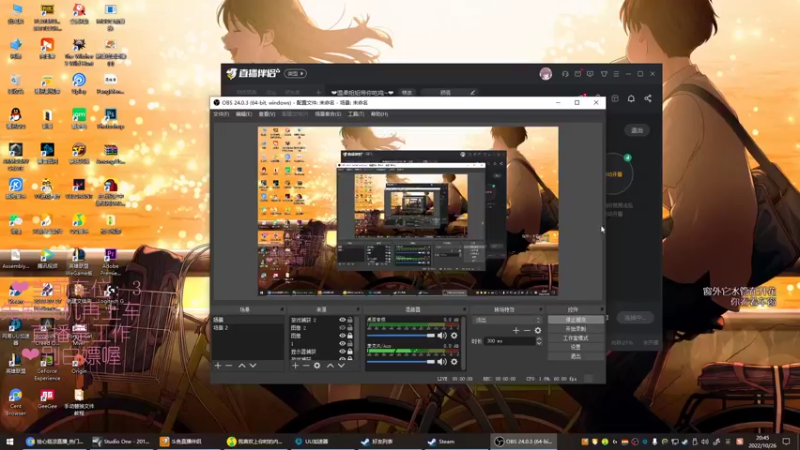The image size is (800, 450).
Task: Pop out the 控件 dock panel
Action: pos(602,309)
